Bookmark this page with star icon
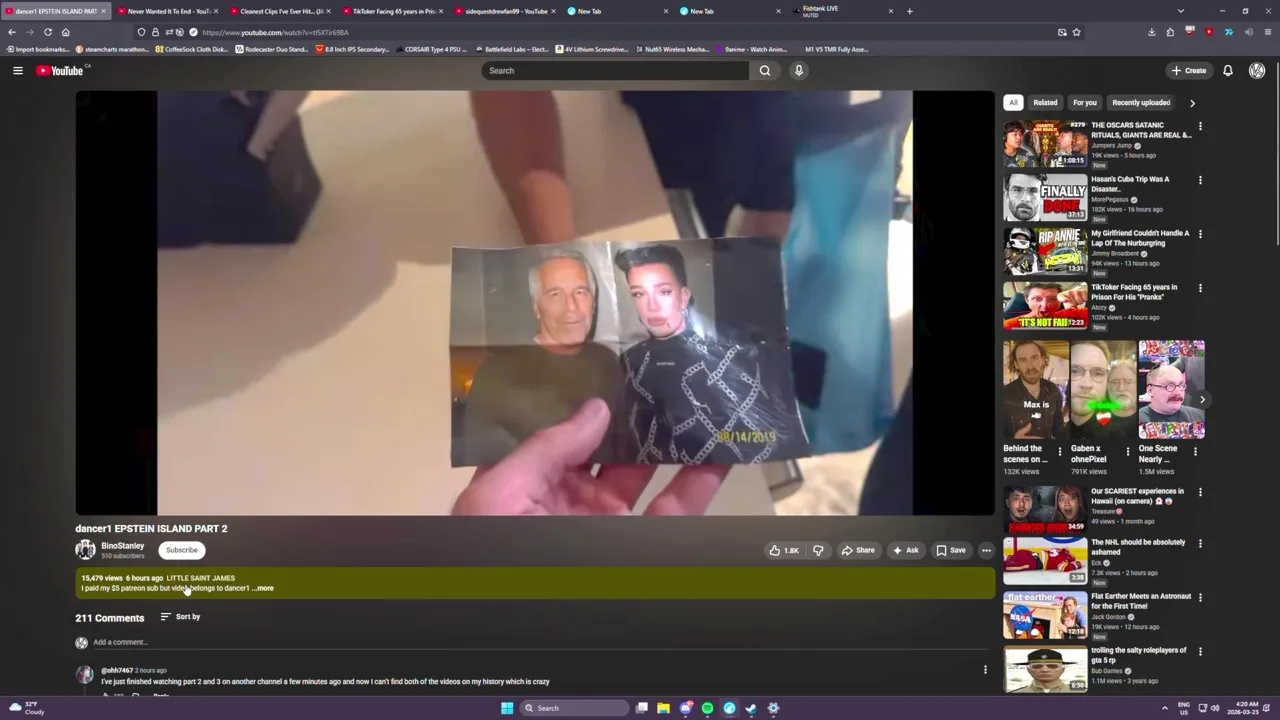The height and width of the screenshot is (720, 1280). (x=1076, y=32)
